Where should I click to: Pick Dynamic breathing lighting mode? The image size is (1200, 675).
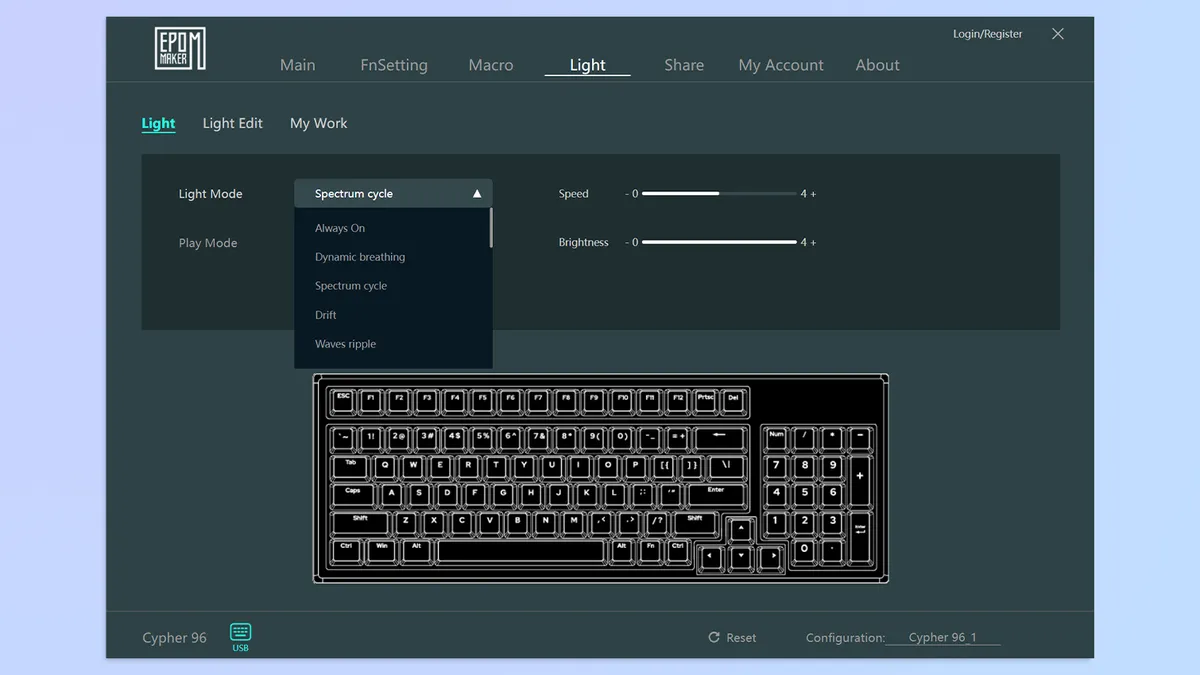[x=360, y=257]
